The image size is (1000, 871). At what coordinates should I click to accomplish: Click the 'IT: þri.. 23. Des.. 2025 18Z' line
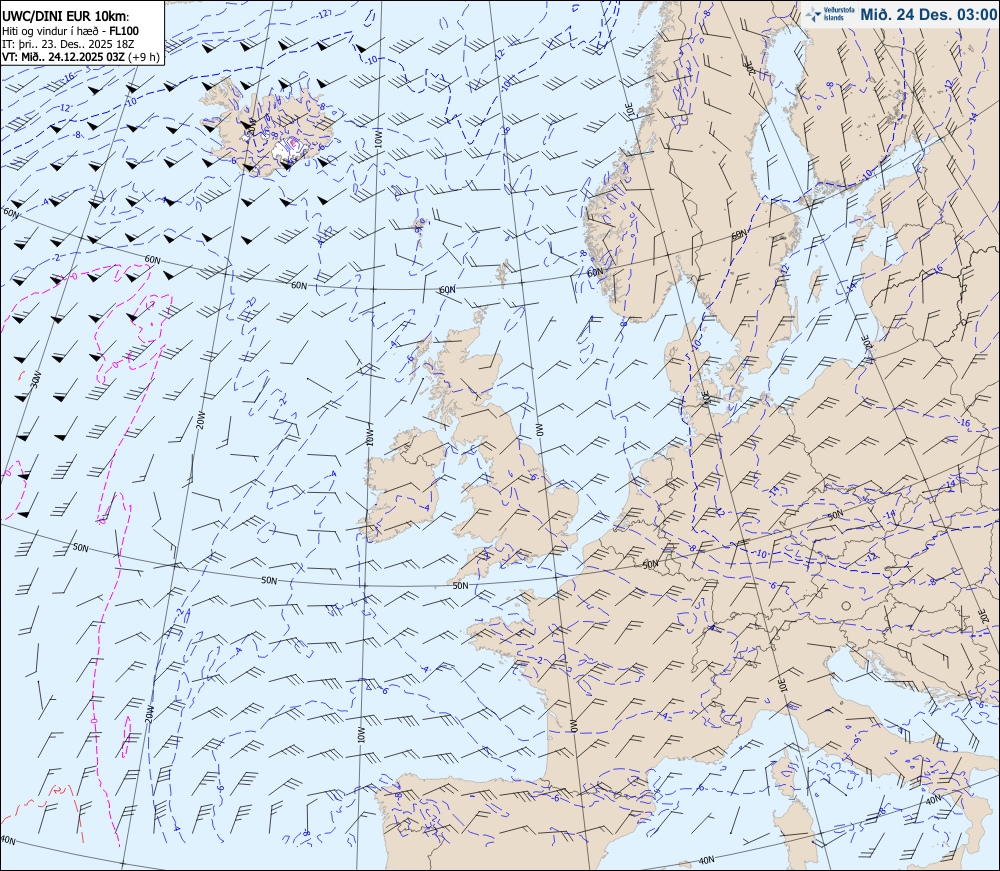click(x=68, y=43)
